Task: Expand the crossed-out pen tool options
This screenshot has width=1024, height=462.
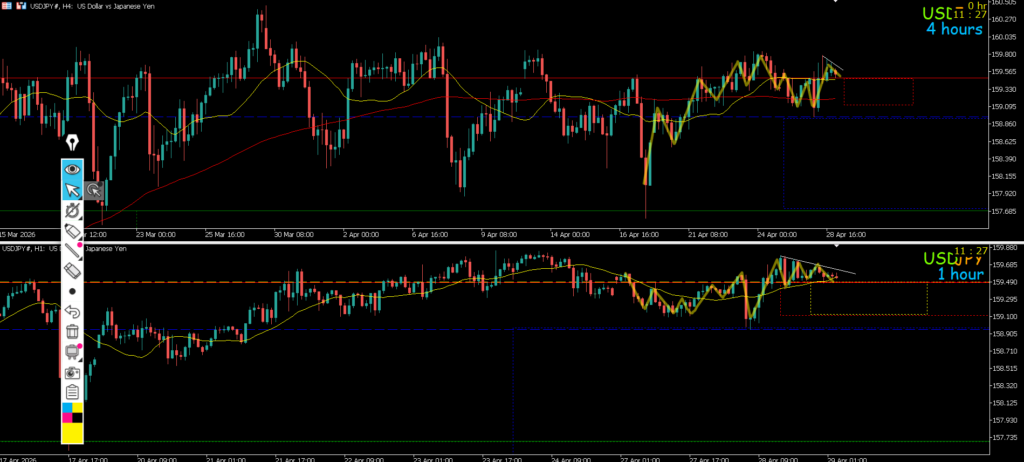Action: [72, 211]
